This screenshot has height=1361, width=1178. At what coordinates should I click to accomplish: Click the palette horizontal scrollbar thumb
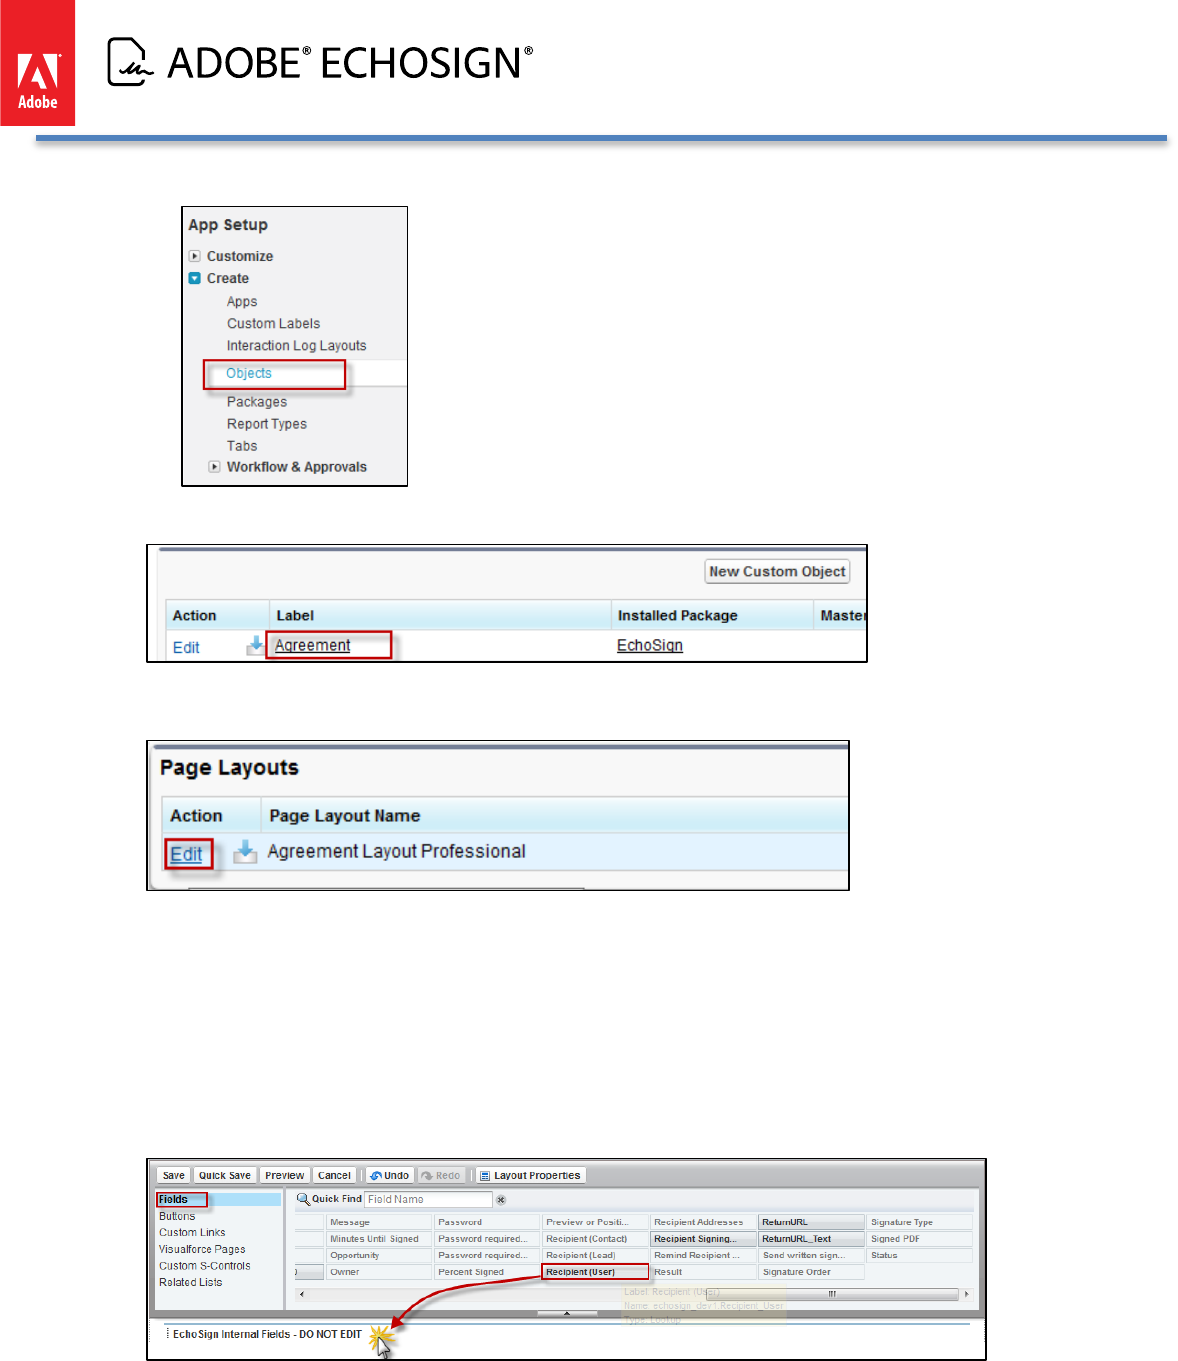tap(832, 1294)
